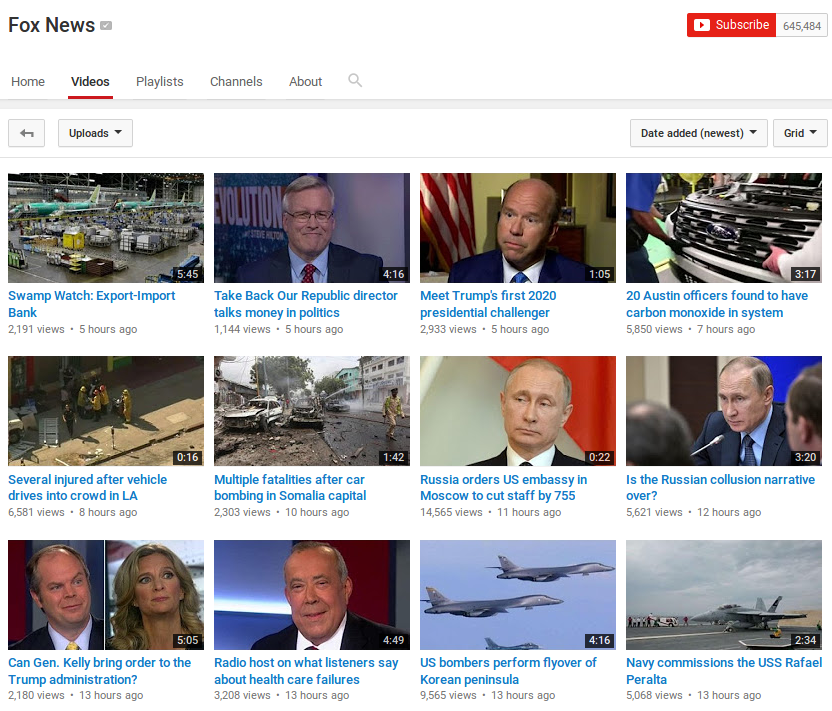
Task: Open the Grid view dropdown
Action: tap(799, 133)
